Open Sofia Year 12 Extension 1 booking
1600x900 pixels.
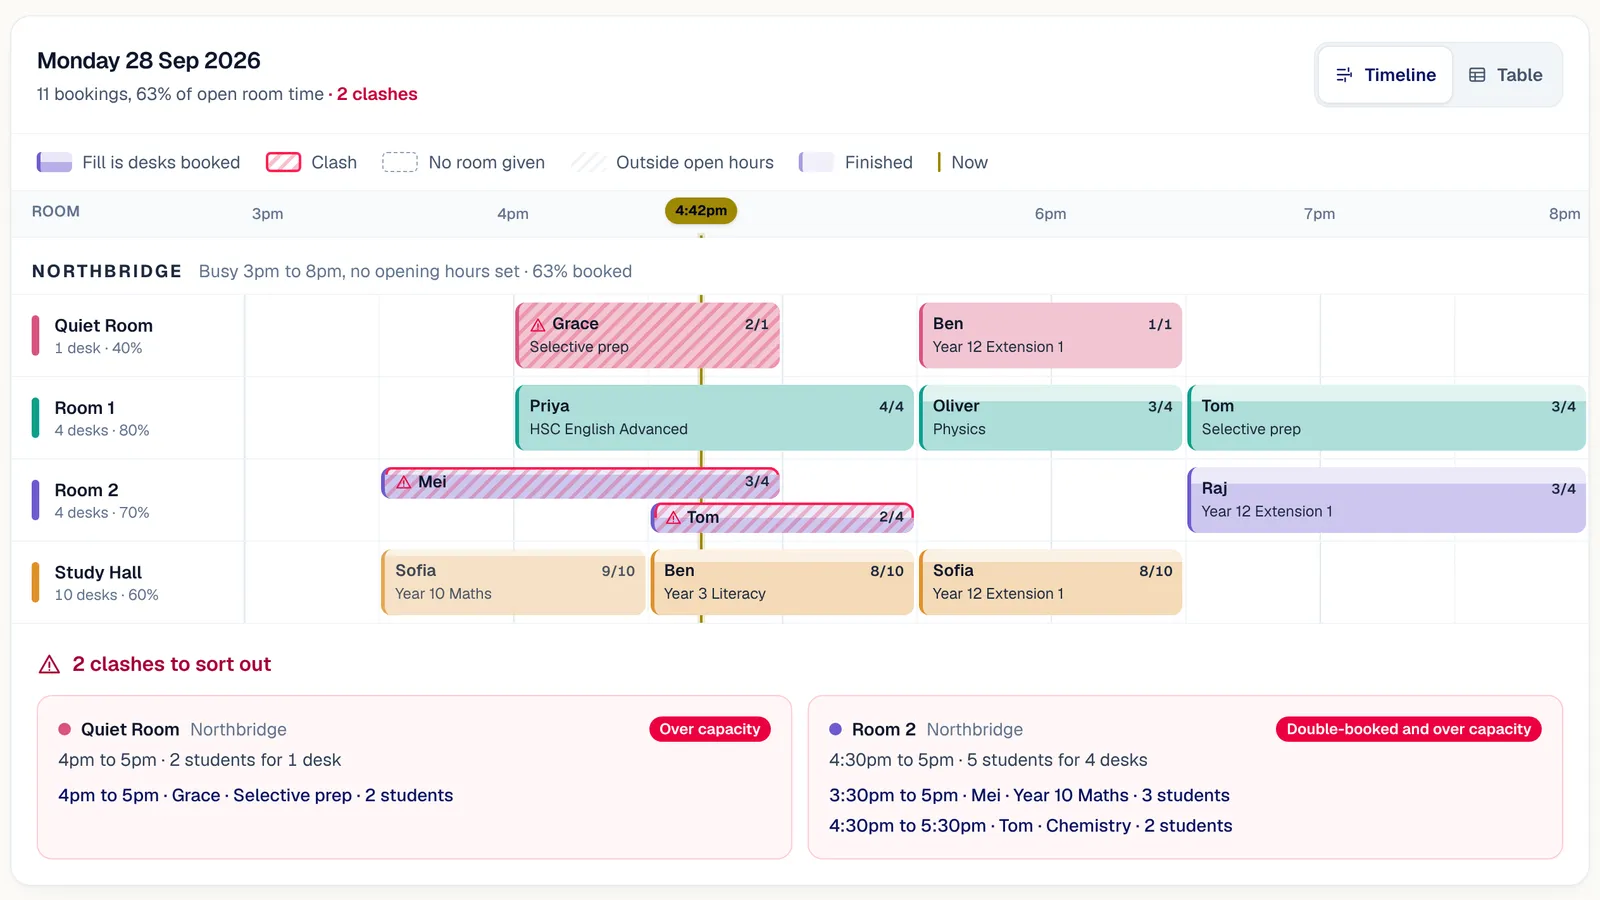point(1050,582)
